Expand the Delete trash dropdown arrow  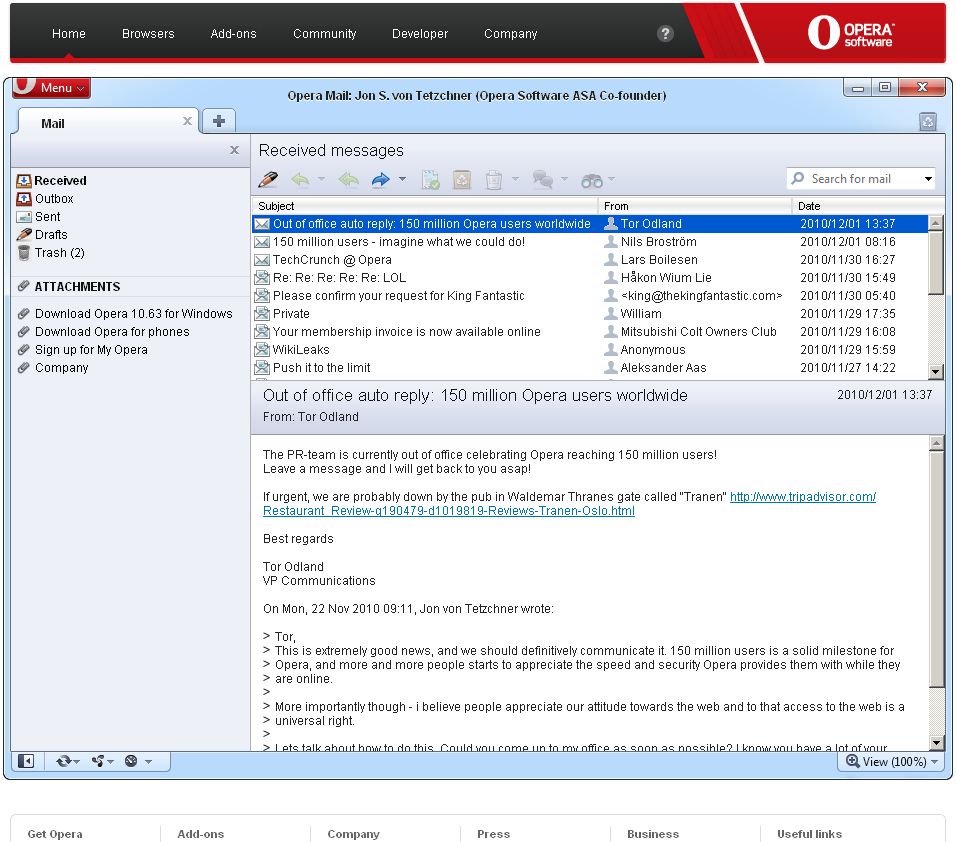pos(515,179)
